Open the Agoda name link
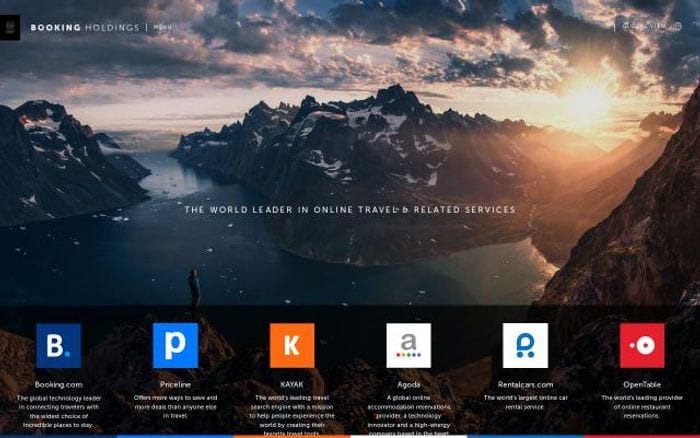The height and width of the screenshot is (438, 700). point(408,384)
